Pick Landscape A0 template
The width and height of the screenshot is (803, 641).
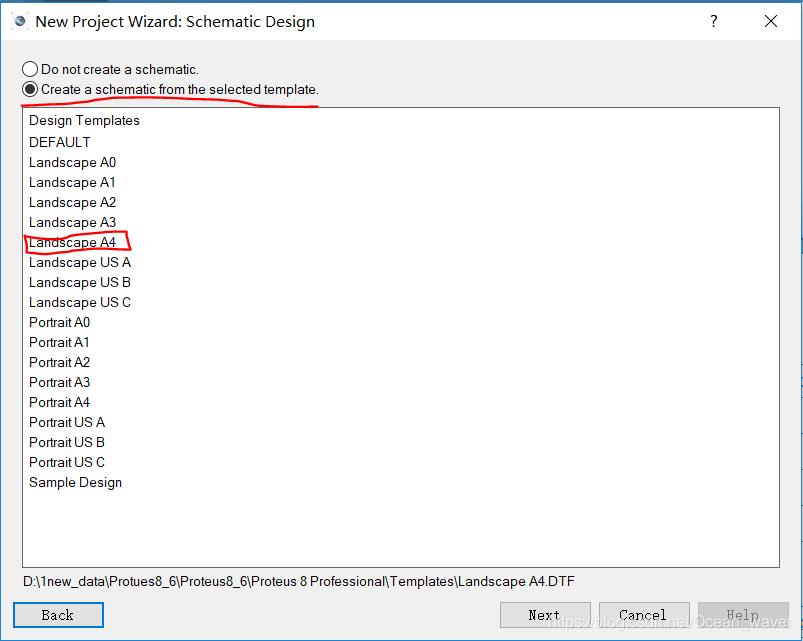coord(72,162)
